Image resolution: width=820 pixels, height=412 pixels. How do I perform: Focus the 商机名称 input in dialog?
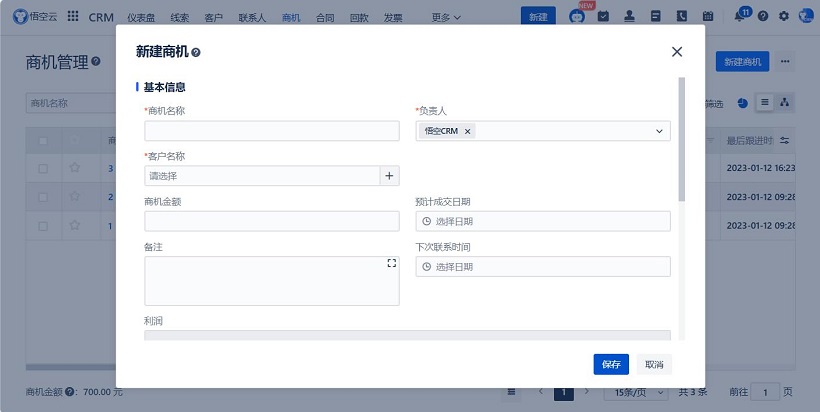pos(272,131)
